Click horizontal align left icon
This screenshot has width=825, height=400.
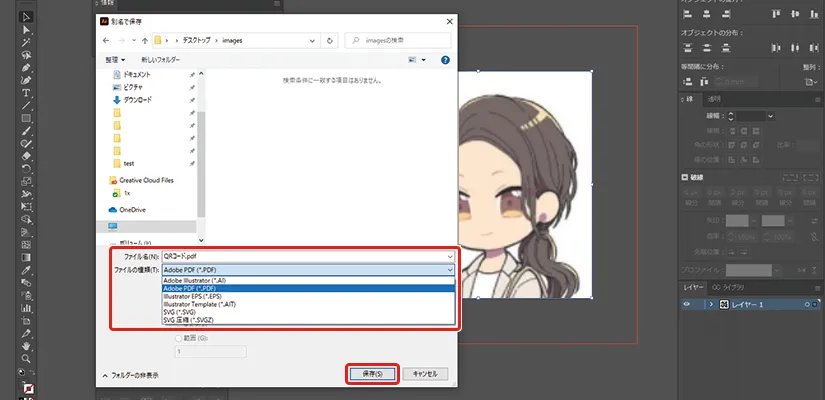point(687,14)
